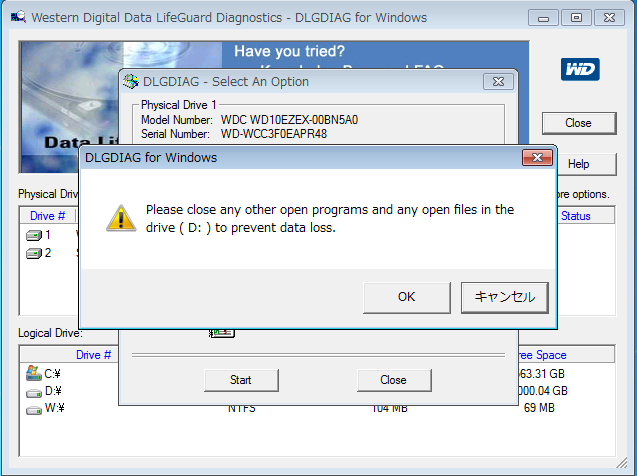The height and width of the screenshot is (476, 637).
Task: Select the W:¥ logical drive icon
Action: (34, 410)
